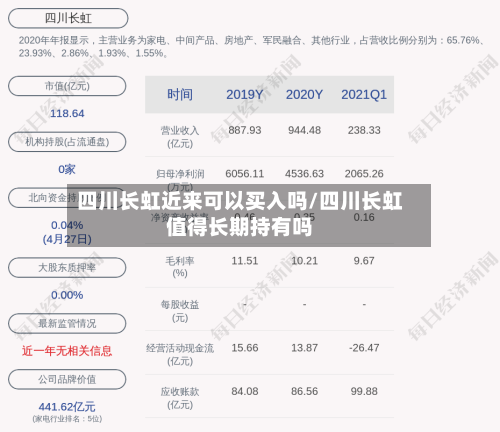
Task: Click the 2020年年报显示 description paragraph
Action: pyautogui.click(x=252, y=47)
